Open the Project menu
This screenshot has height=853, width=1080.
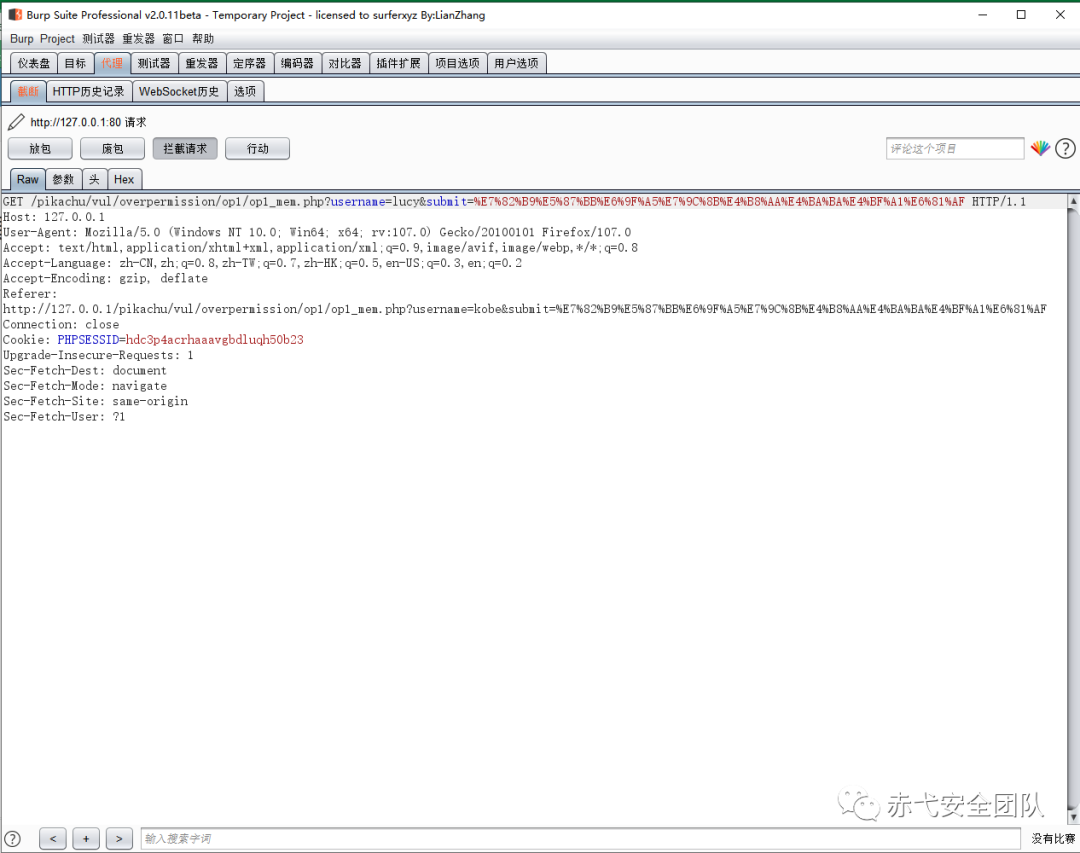click(57, 39)
